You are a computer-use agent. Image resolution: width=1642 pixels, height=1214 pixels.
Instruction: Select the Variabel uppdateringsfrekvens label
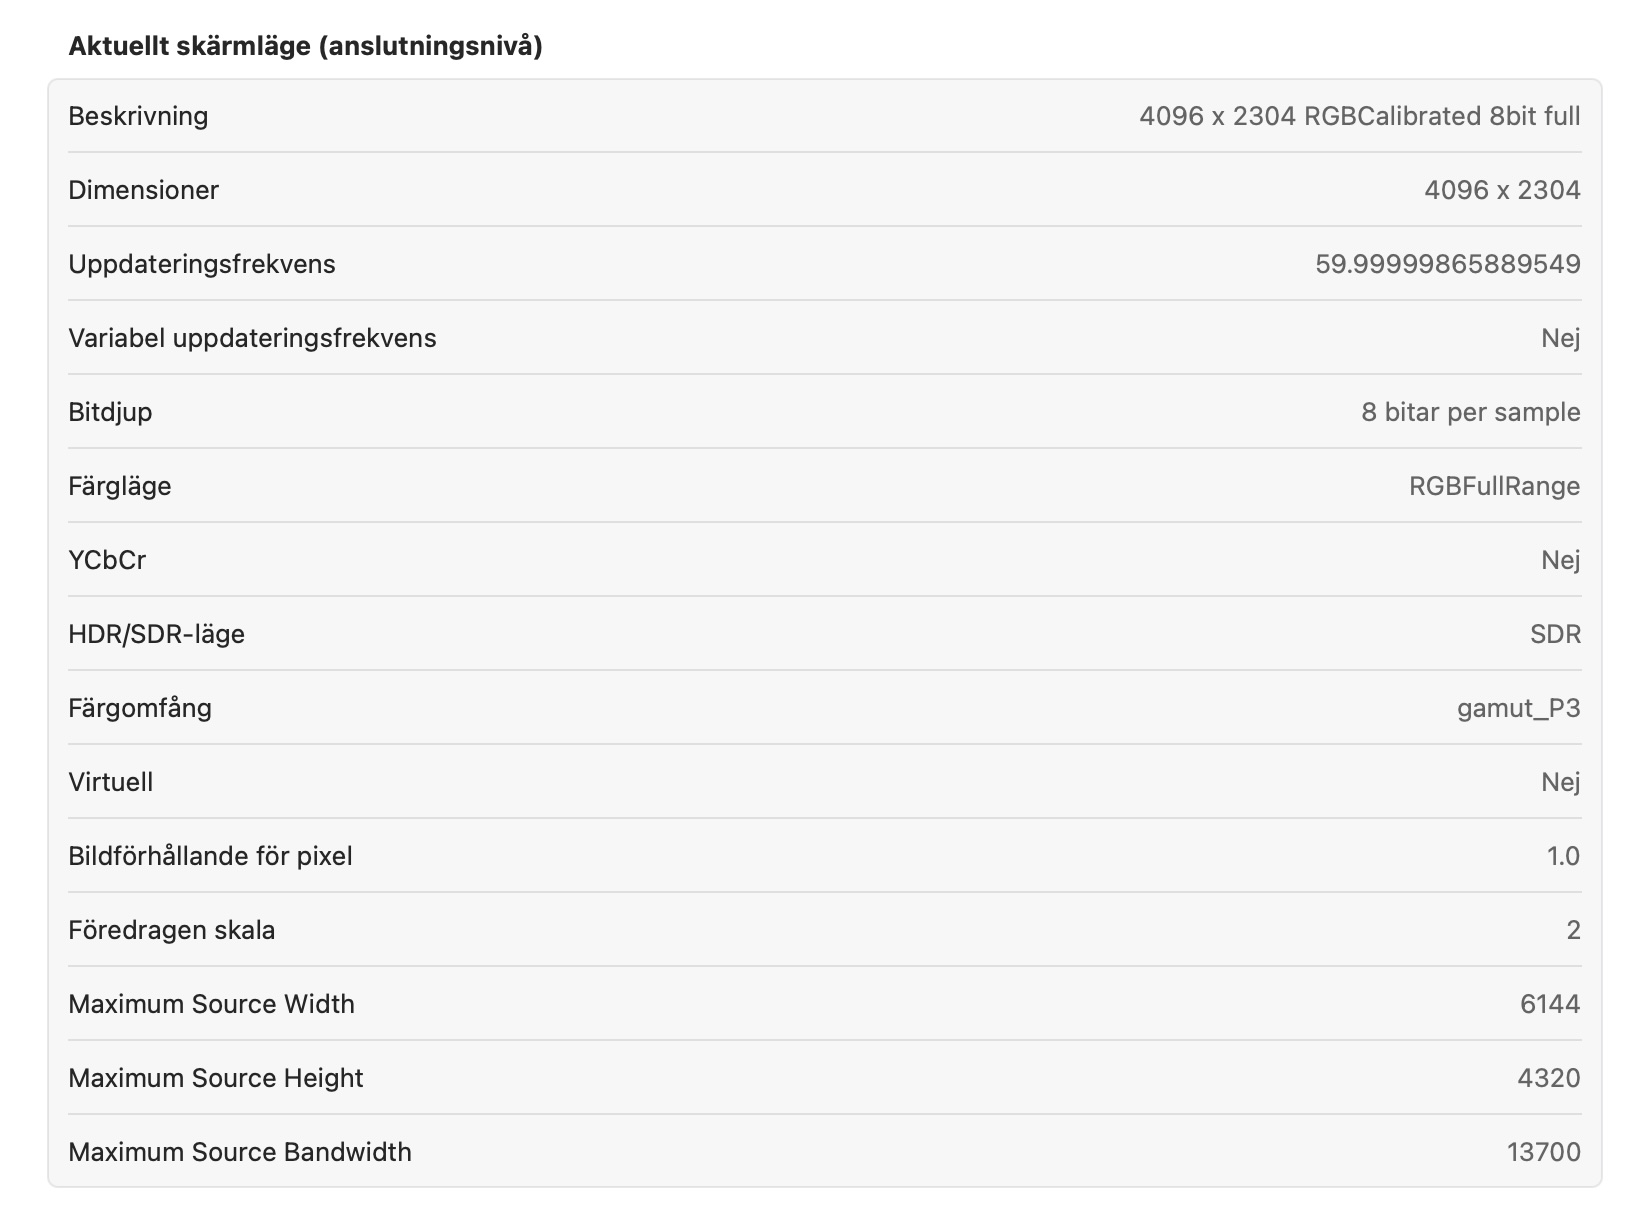252,338
